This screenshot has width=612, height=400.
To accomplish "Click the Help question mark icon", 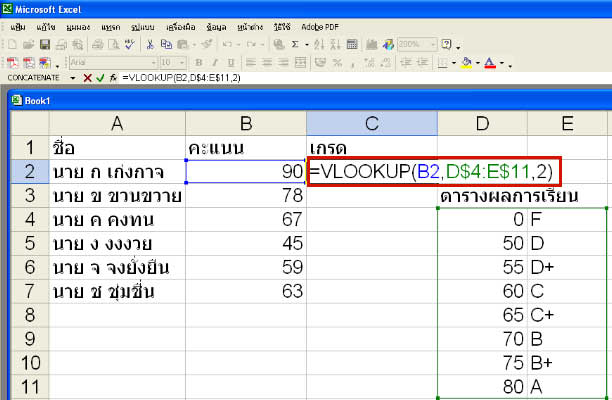I will 445,45.
